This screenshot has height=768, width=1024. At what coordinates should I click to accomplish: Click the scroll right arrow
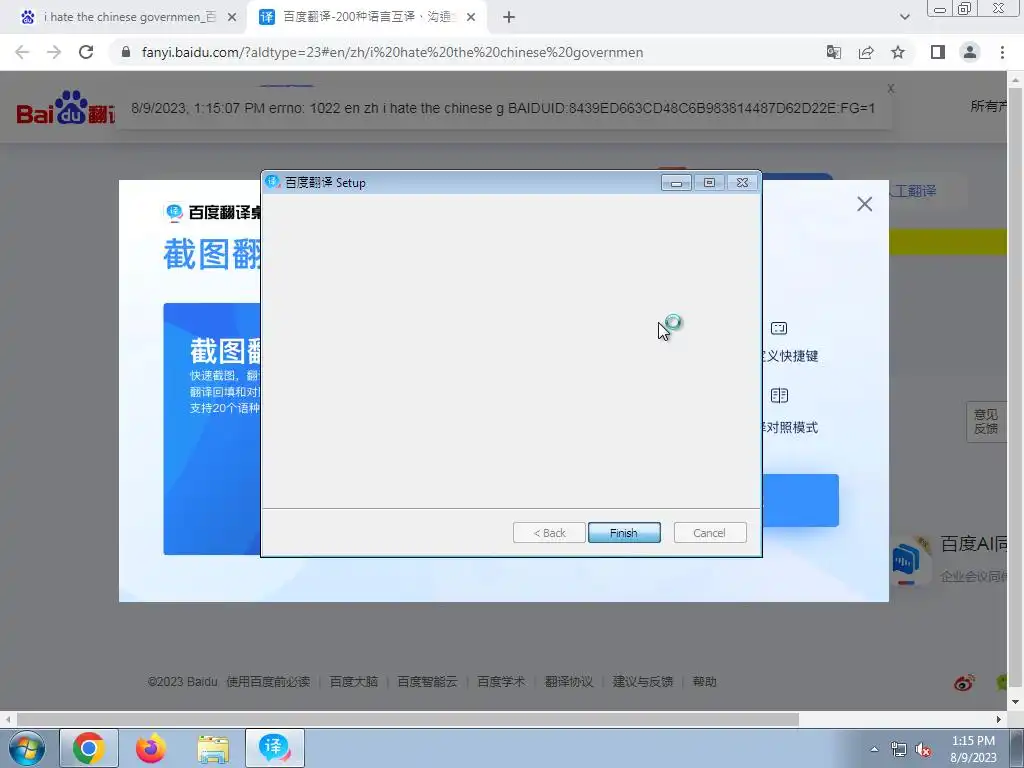[999, 719]
